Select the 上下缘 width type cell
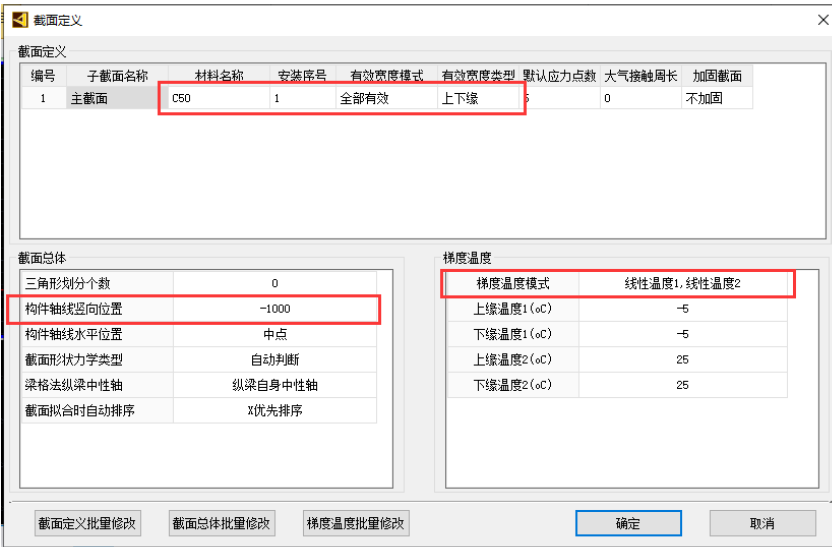 click(x=478, y=98)
